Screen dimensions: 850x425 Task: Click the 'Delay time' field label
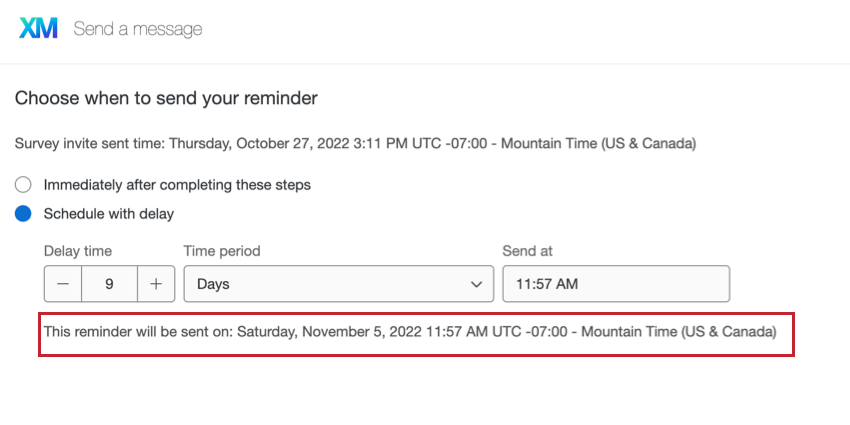pyautogui.click(x=78, y=251)
